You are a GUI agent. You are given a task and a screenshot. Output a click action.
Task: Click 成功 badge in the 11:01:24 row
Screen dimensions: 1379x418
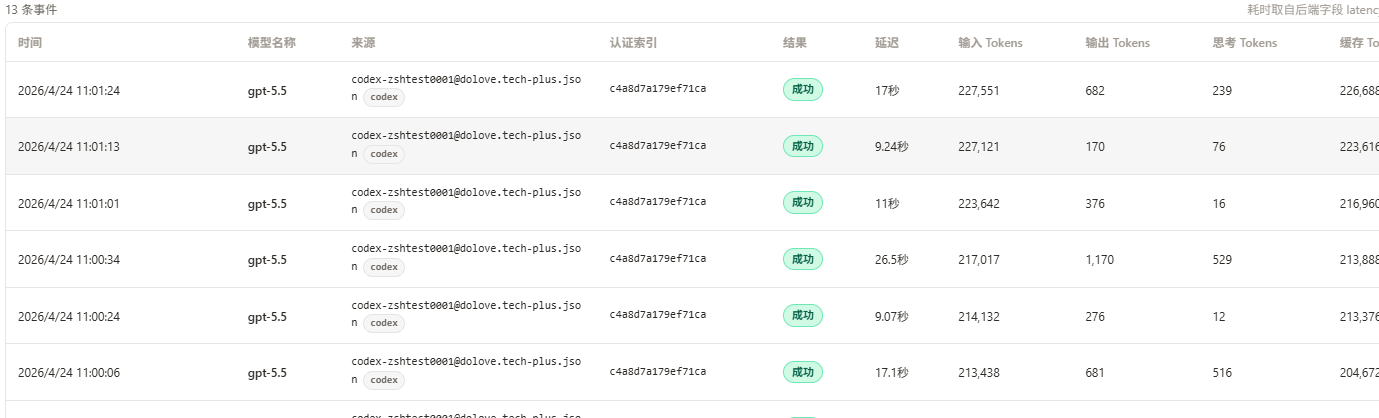(802, 89)
